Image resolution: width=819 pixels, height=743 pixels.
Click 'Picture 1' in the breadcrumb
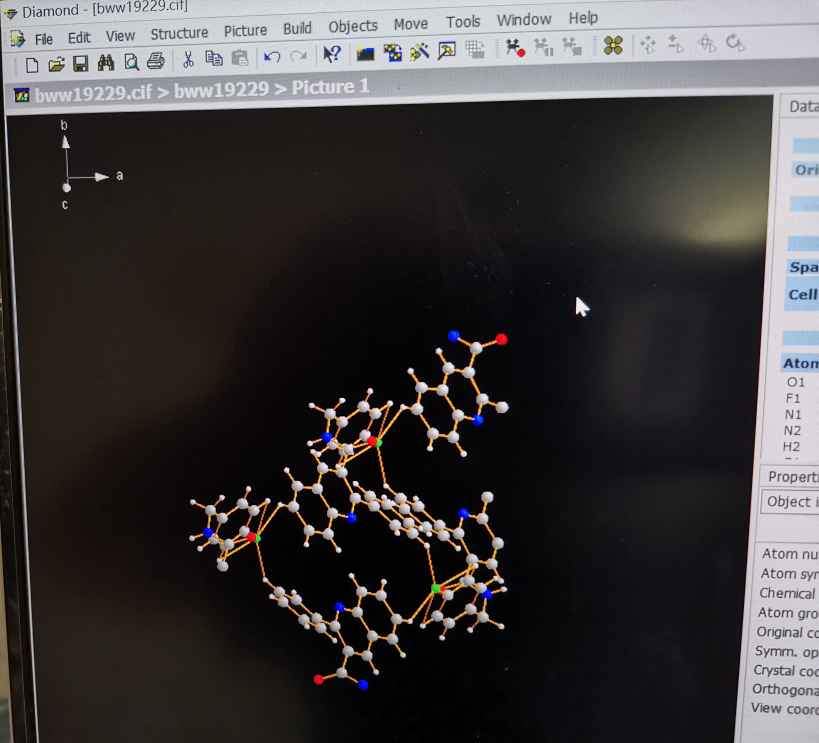coord(330,87)
